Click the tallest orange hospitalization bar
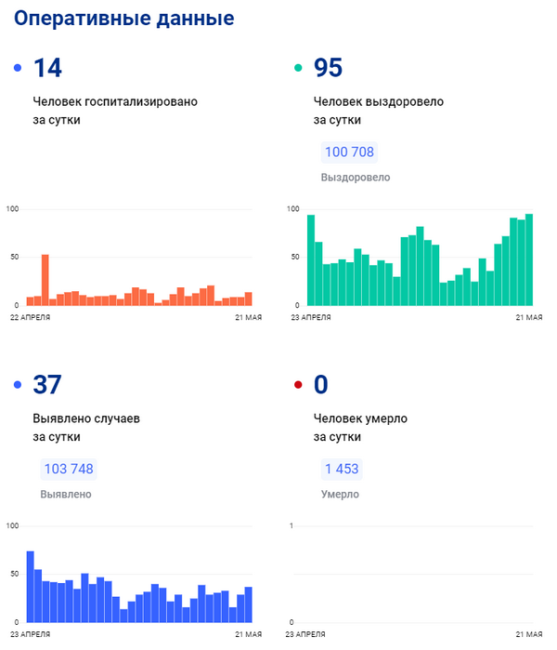The height and width of the screenshot is (650, 557). point(45,280)
